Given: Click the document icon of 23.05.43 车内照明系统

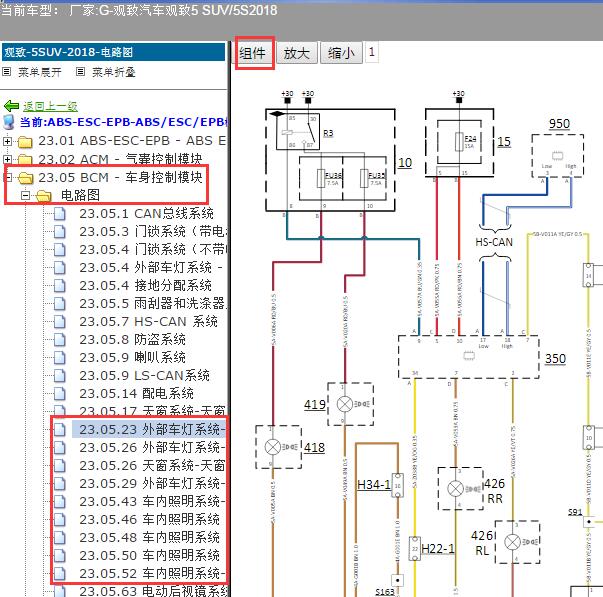Looking at the screenshot, I should [x=60, y=502].
